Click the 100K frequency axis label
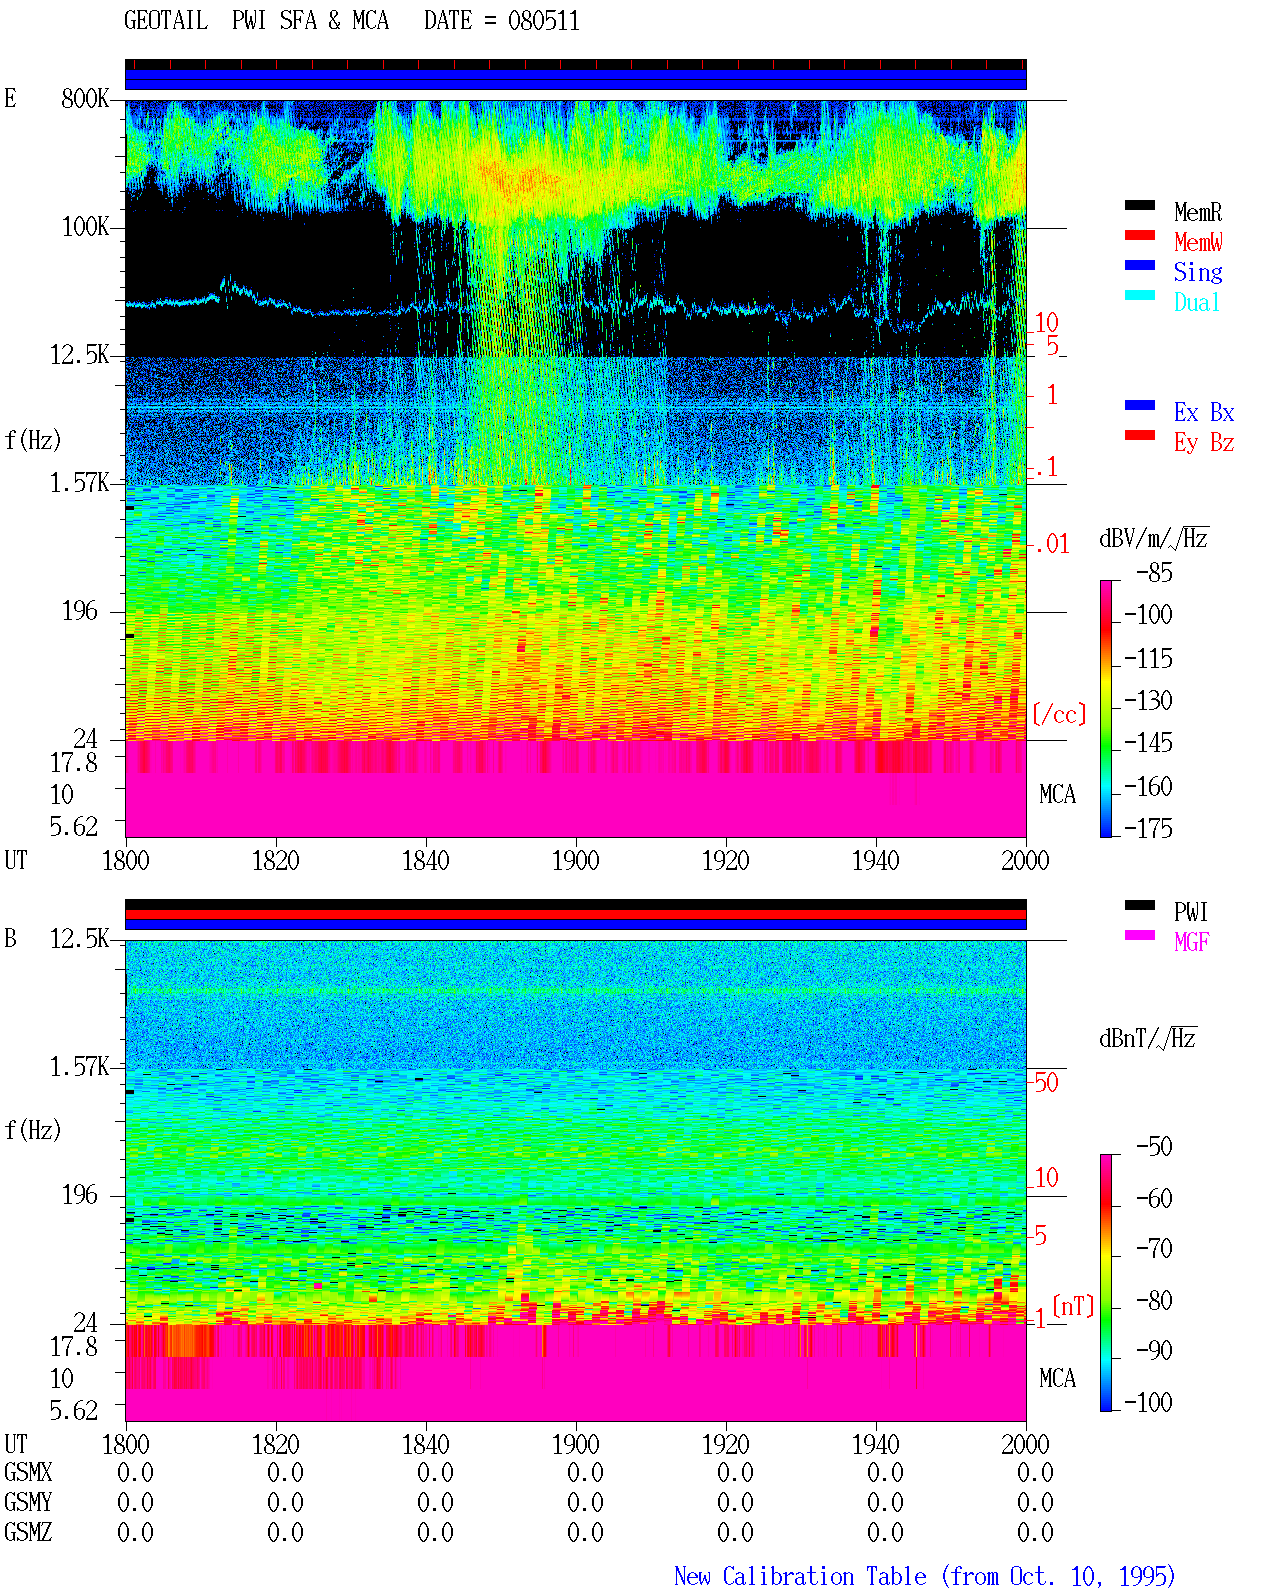1280x1593 pixels. (85, 227)
